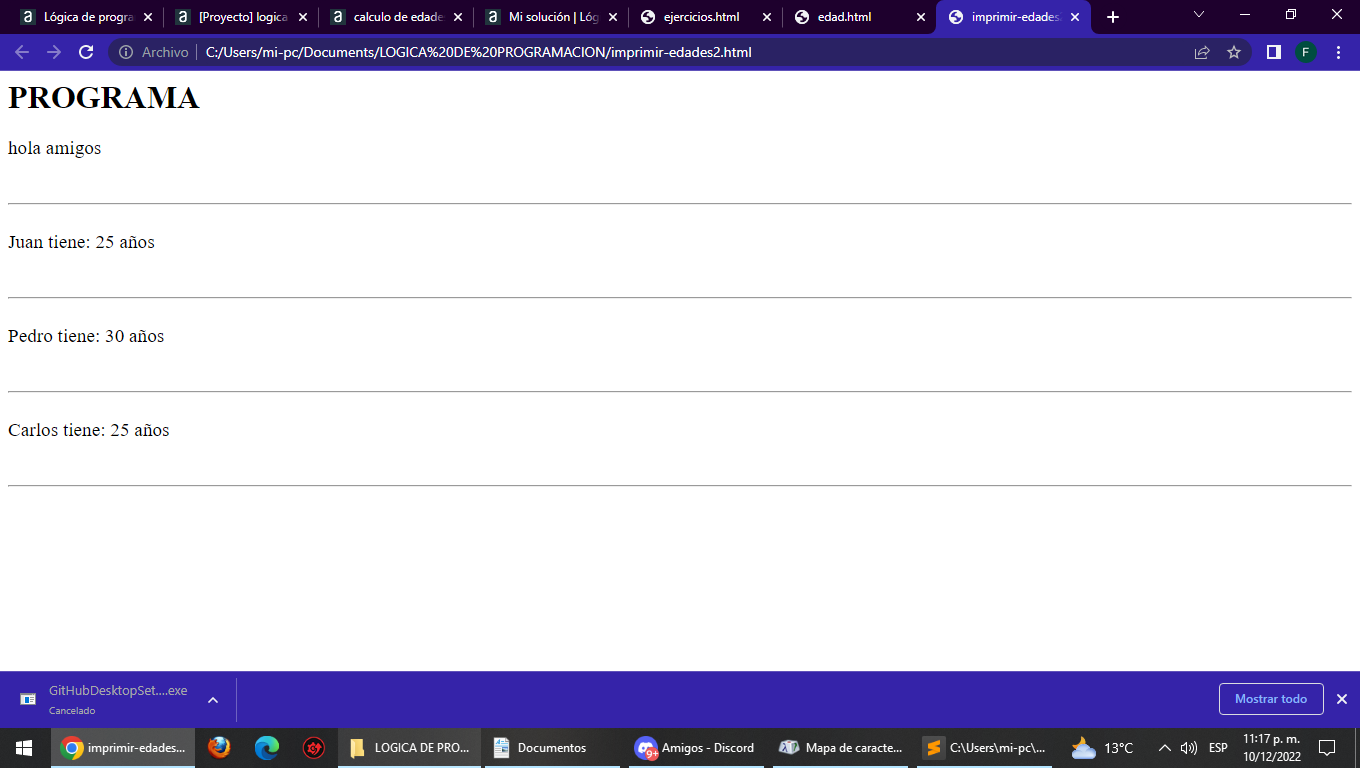The width and height of the screenshot is (1360, 768).
Task: Close the edad.html tab
Action: (921, 17)
